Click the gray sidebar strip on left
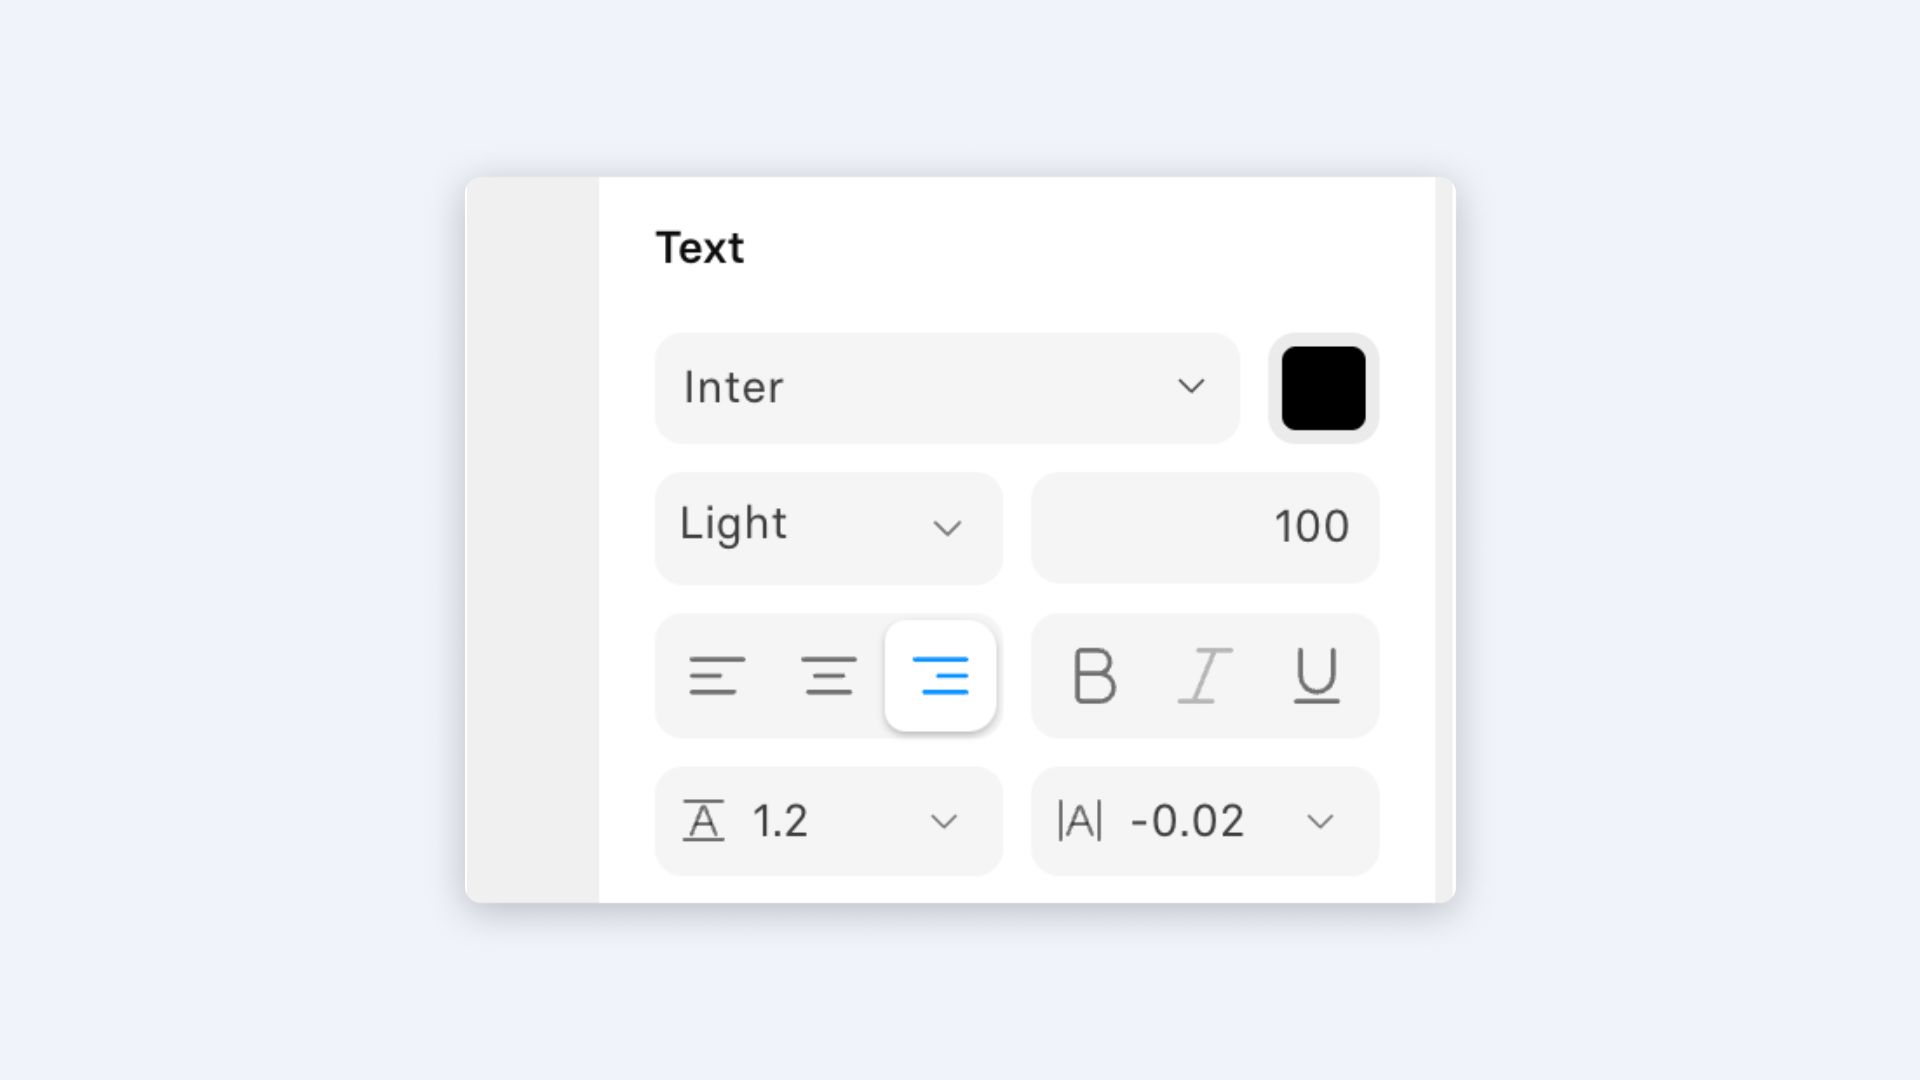 pos(532,540)
